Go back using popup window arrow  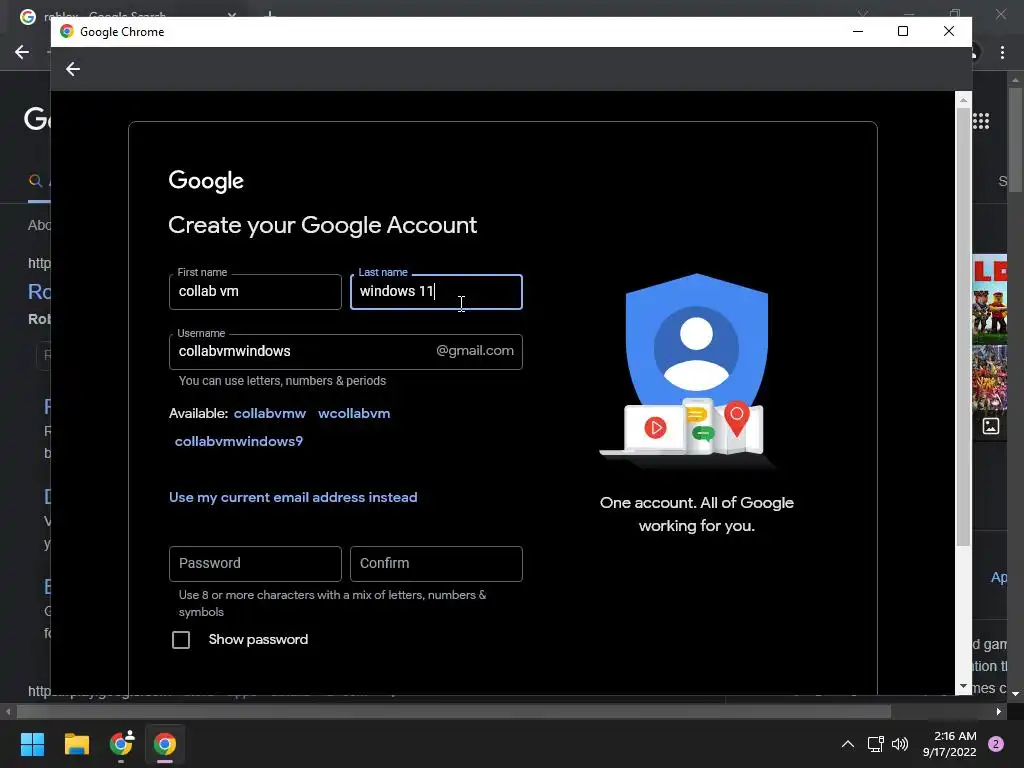pyautogui.click(x=72, y=69)
